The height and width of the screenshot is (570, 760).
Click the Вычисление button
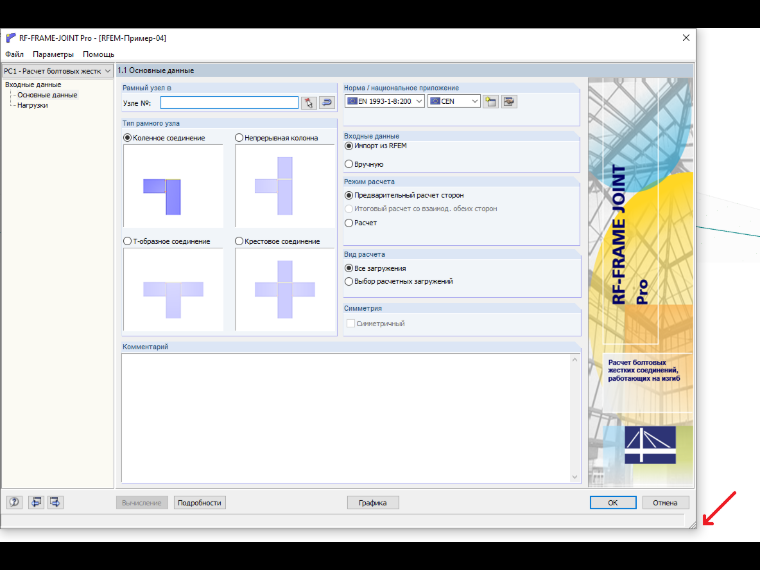point(142,503)
